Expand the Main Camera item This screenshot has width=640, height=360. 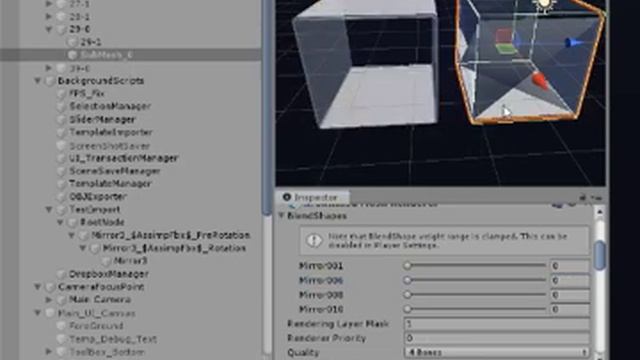pyautogui.click(x=49, y=300)
